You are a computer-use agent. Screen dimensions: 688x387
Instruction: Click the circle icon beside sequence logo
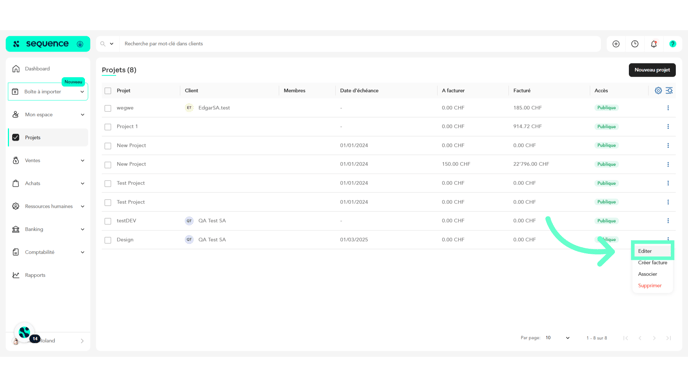coord(80,44)
